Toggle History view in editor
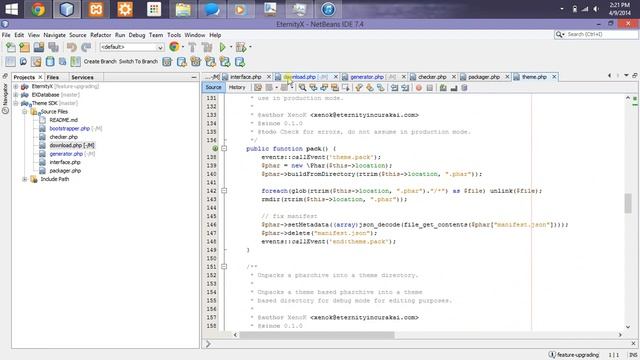The image size is (640, 360). coord(237,87)
